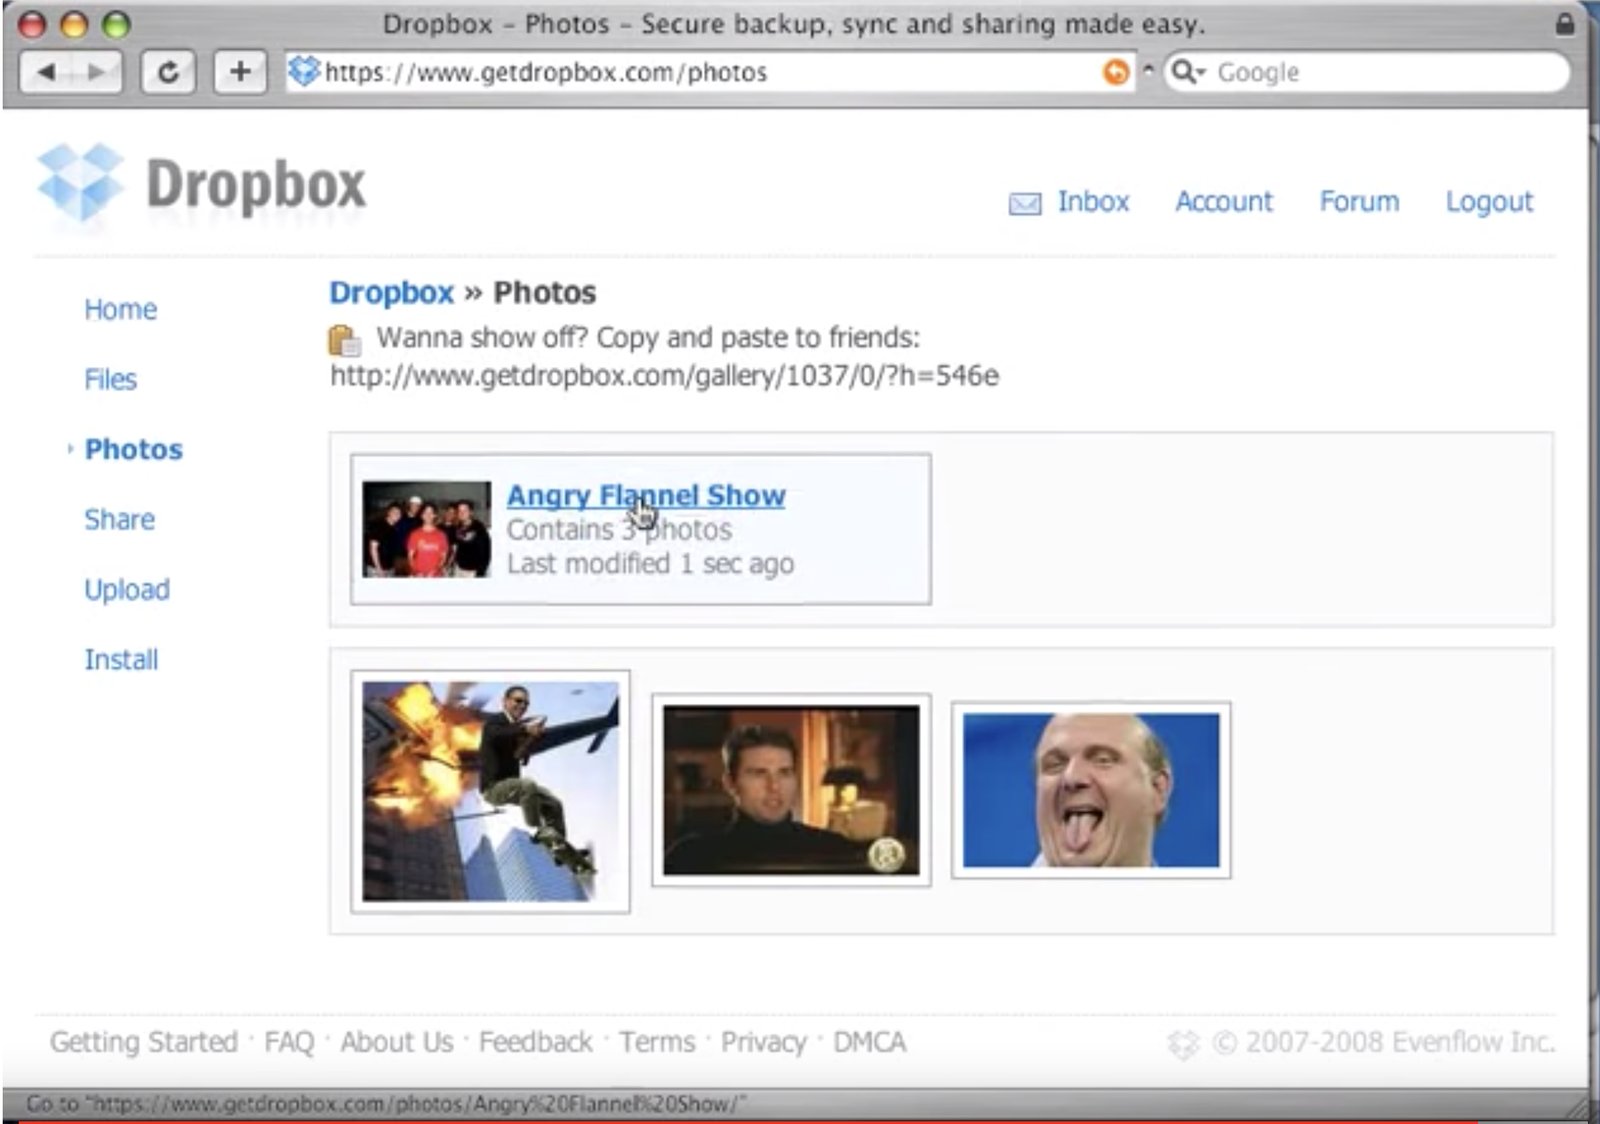The image size is (1600, 1124).
Task: Log out using the Logout link
Action: tap(1489, 202)
